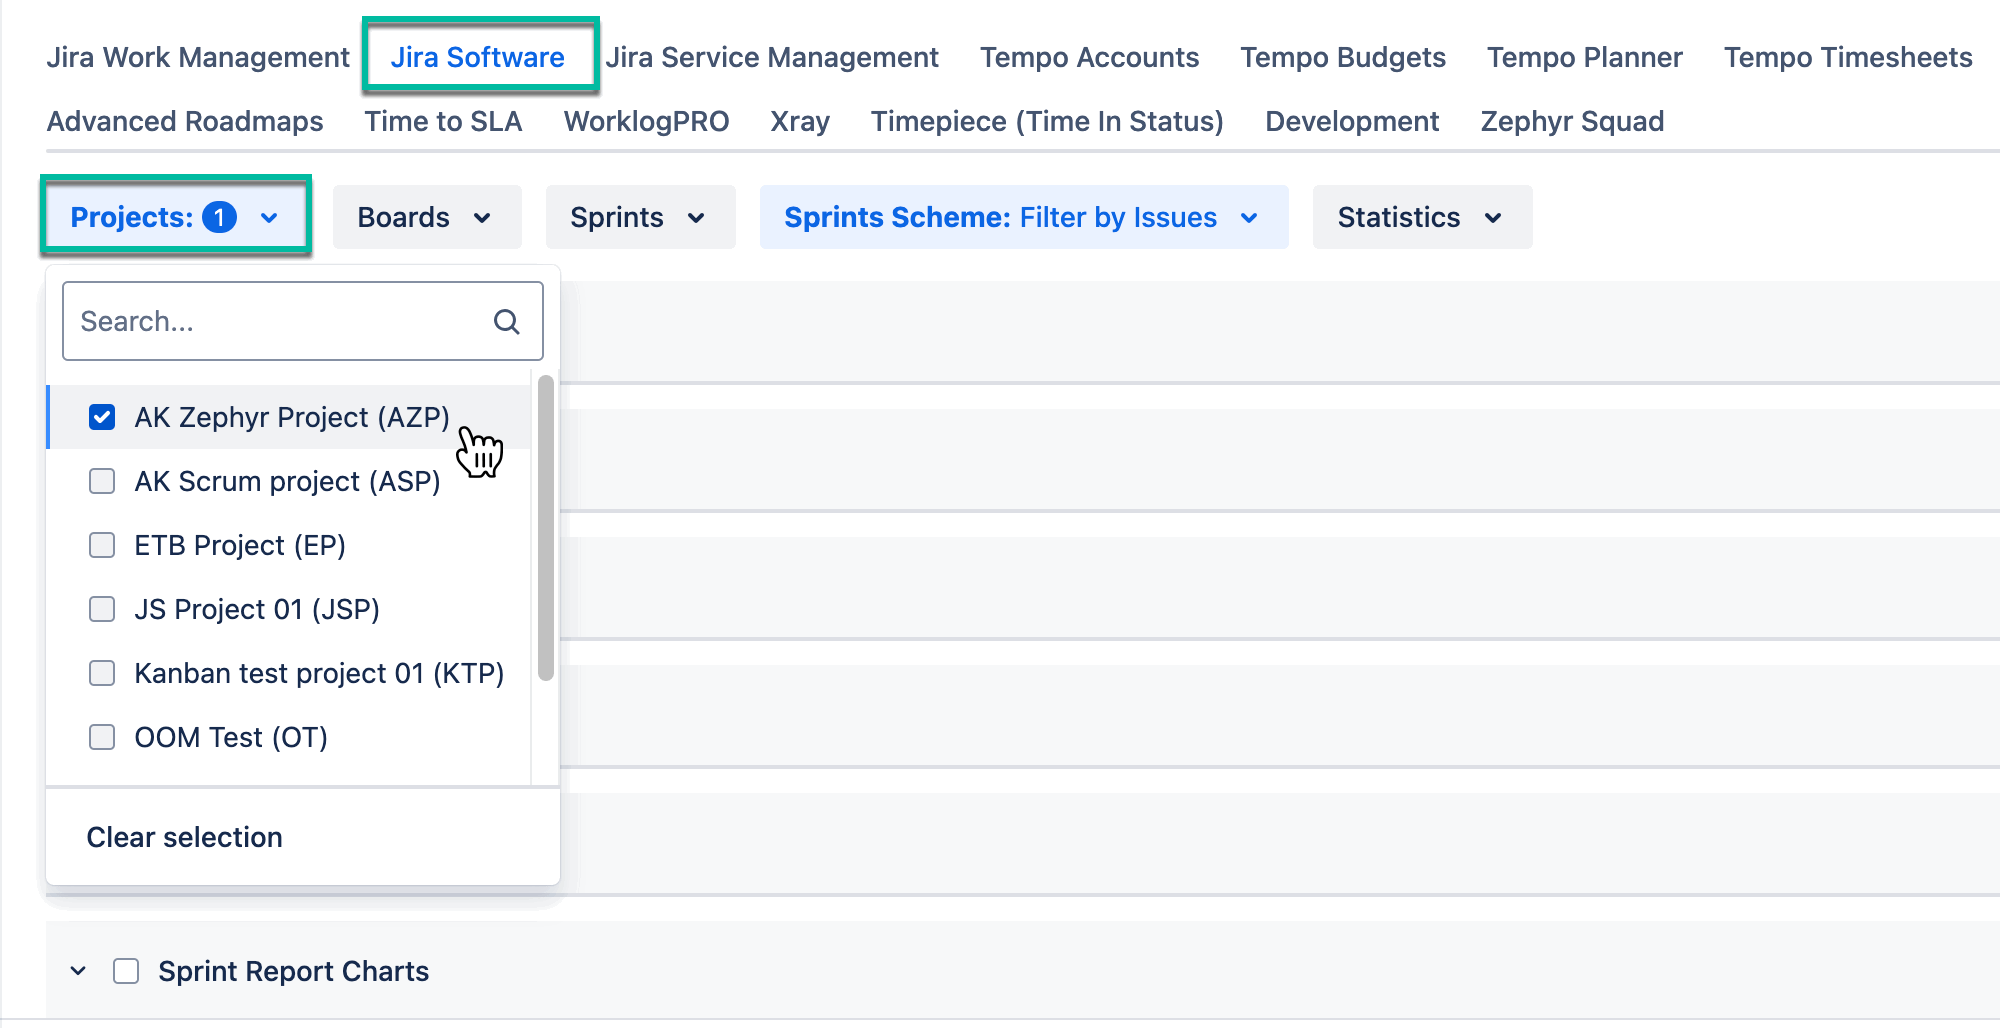Viewport: 2000px width, 1028px height.
Task: Tick the ETB Project (EP) checkbox
Action: (102, 545)
